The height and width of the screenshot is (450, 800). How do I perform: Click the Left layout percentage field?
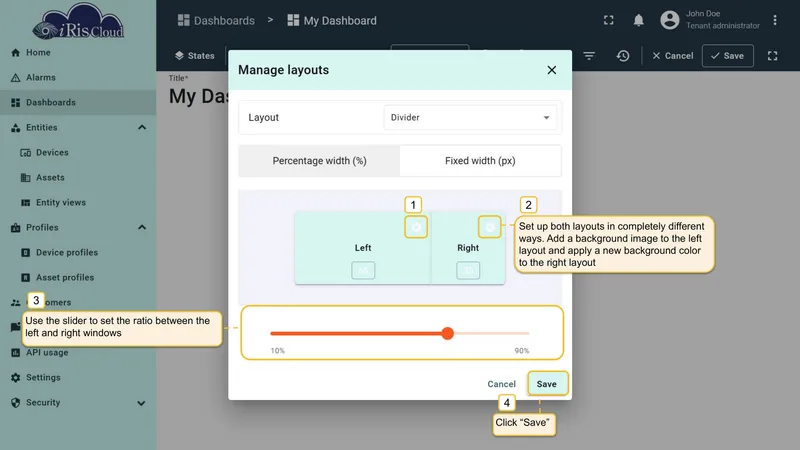363,270
